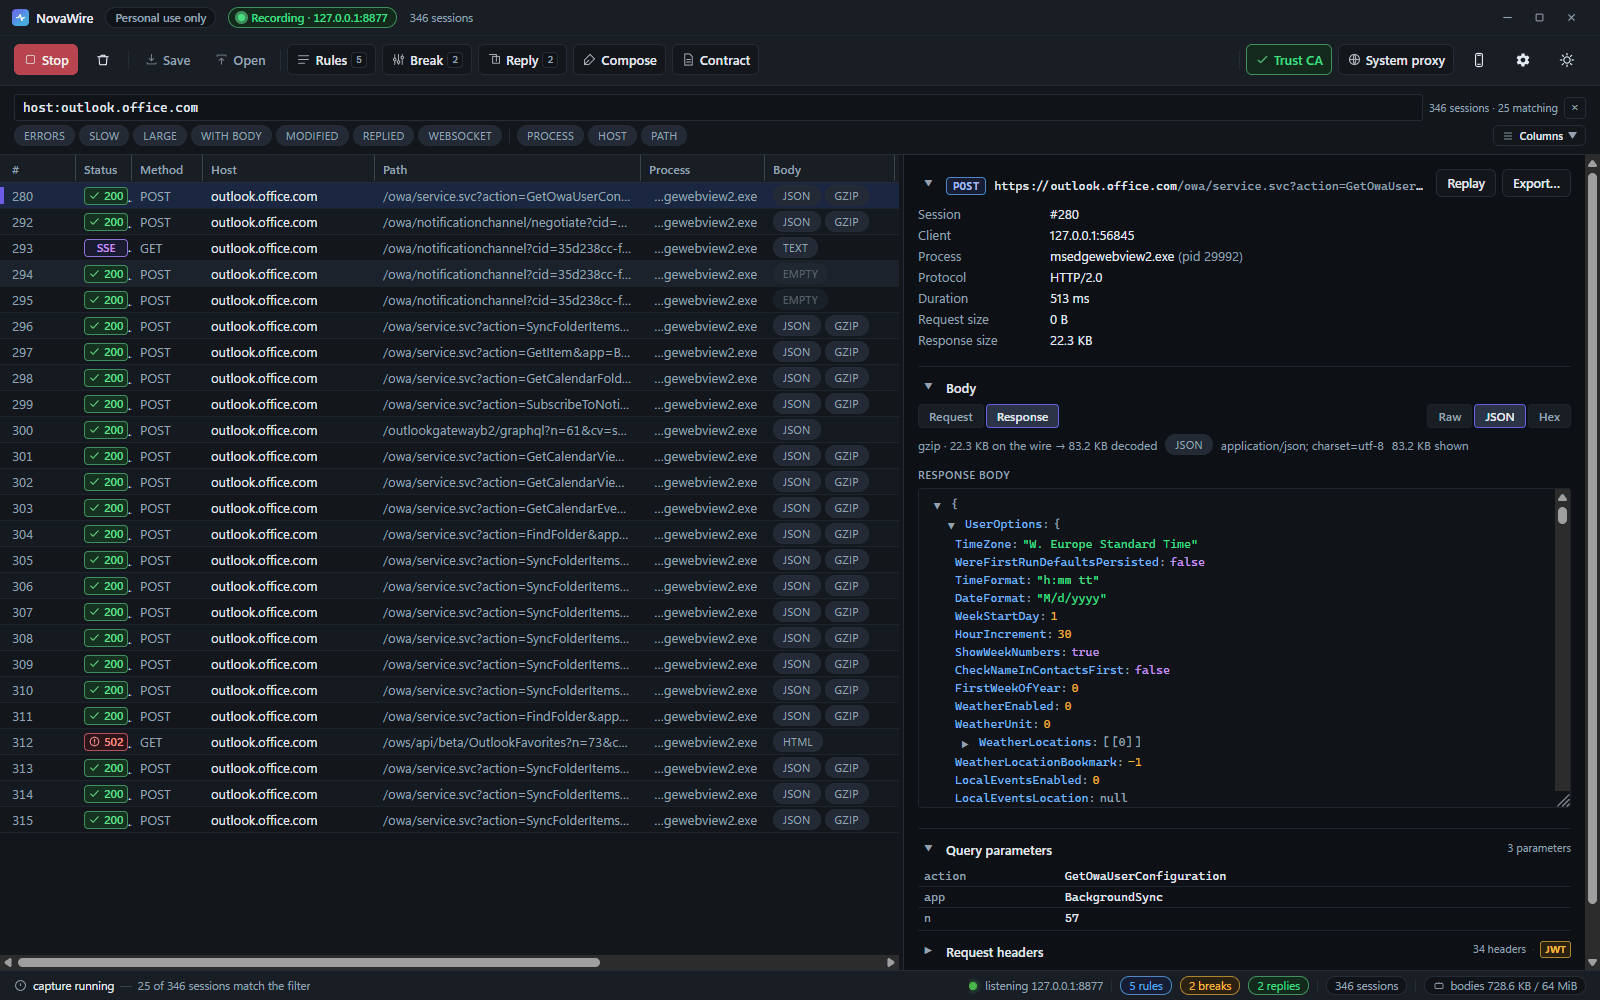This screenshot has height=1000, width=1600.
Task: Click the Open toolbar item
Action: coord(241,60)
